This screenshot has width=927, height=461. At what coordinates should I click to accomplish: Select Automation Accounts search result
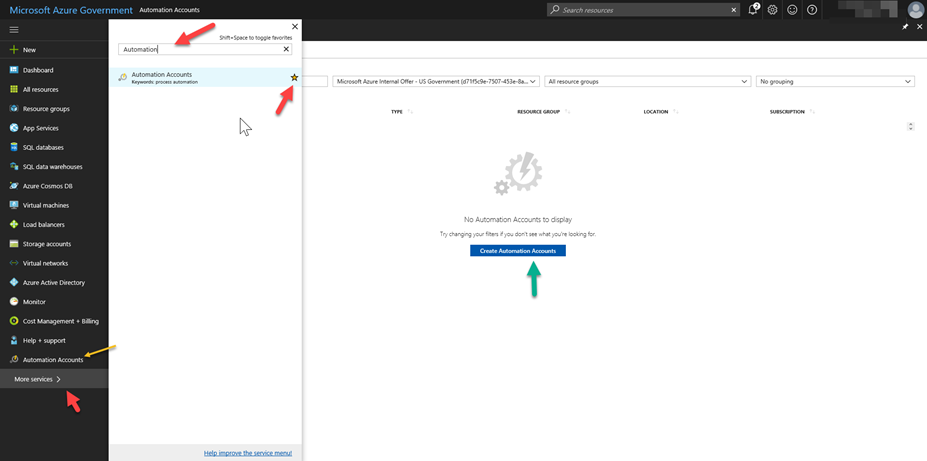pyautogui.click(x=205, y=77)
